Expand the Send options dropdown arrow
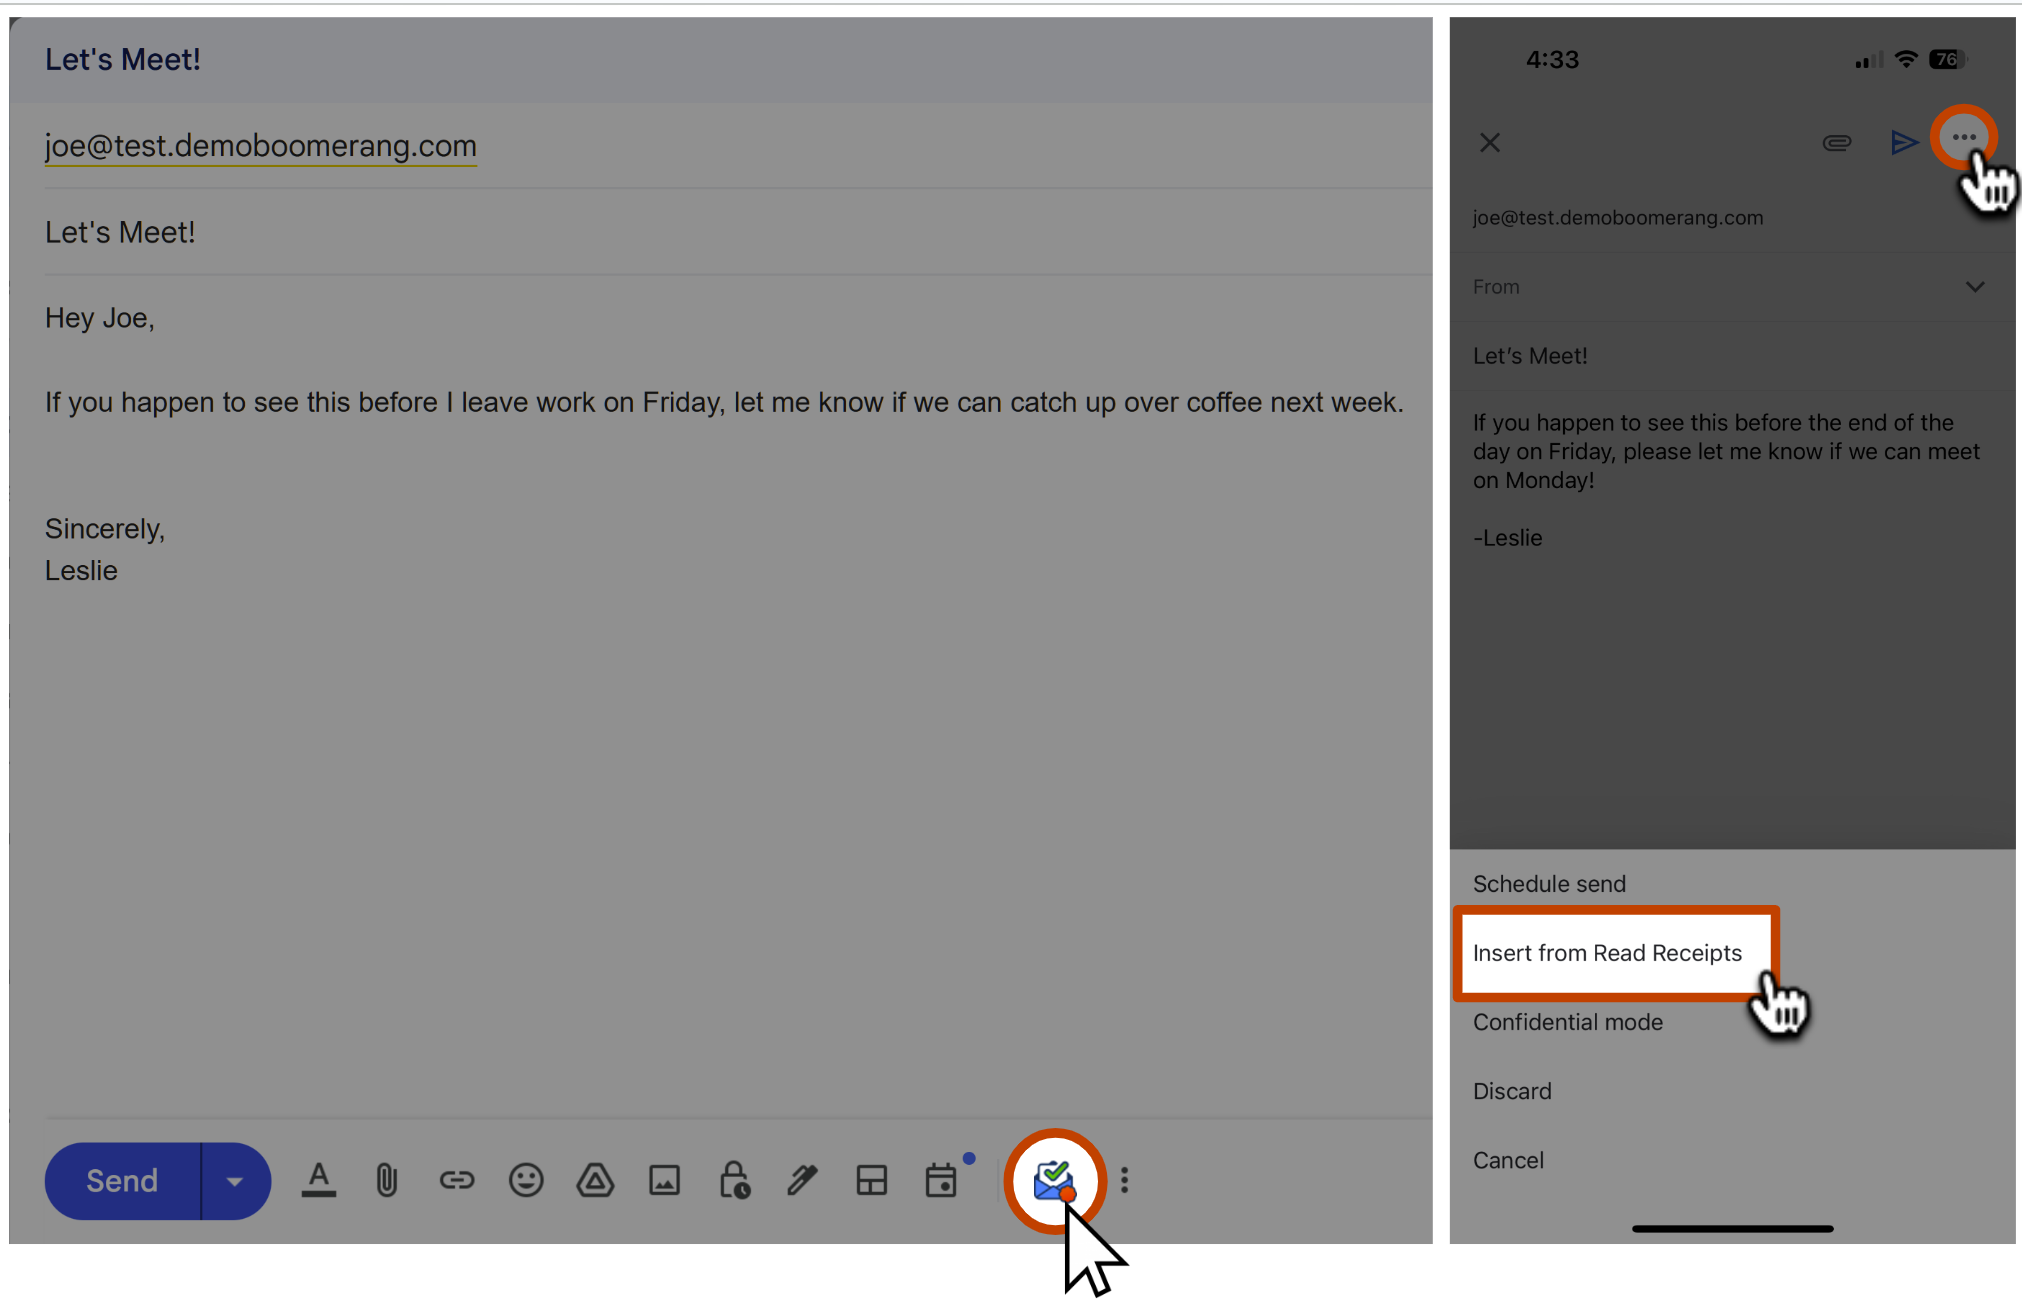Screen dimensions: 2022x1302 tap(235, 1181)
